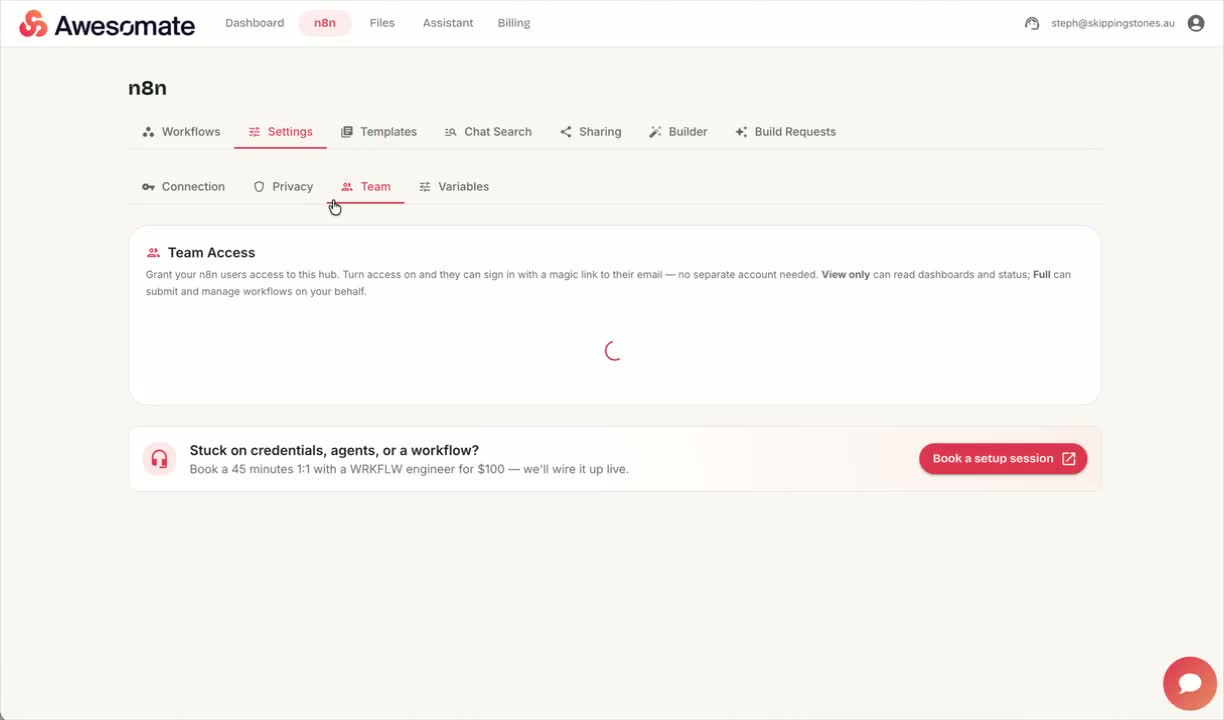The height and width of the screenshot is (720, 1224).
Task: Open the Dashboard nav item
Action: [255, 23]
